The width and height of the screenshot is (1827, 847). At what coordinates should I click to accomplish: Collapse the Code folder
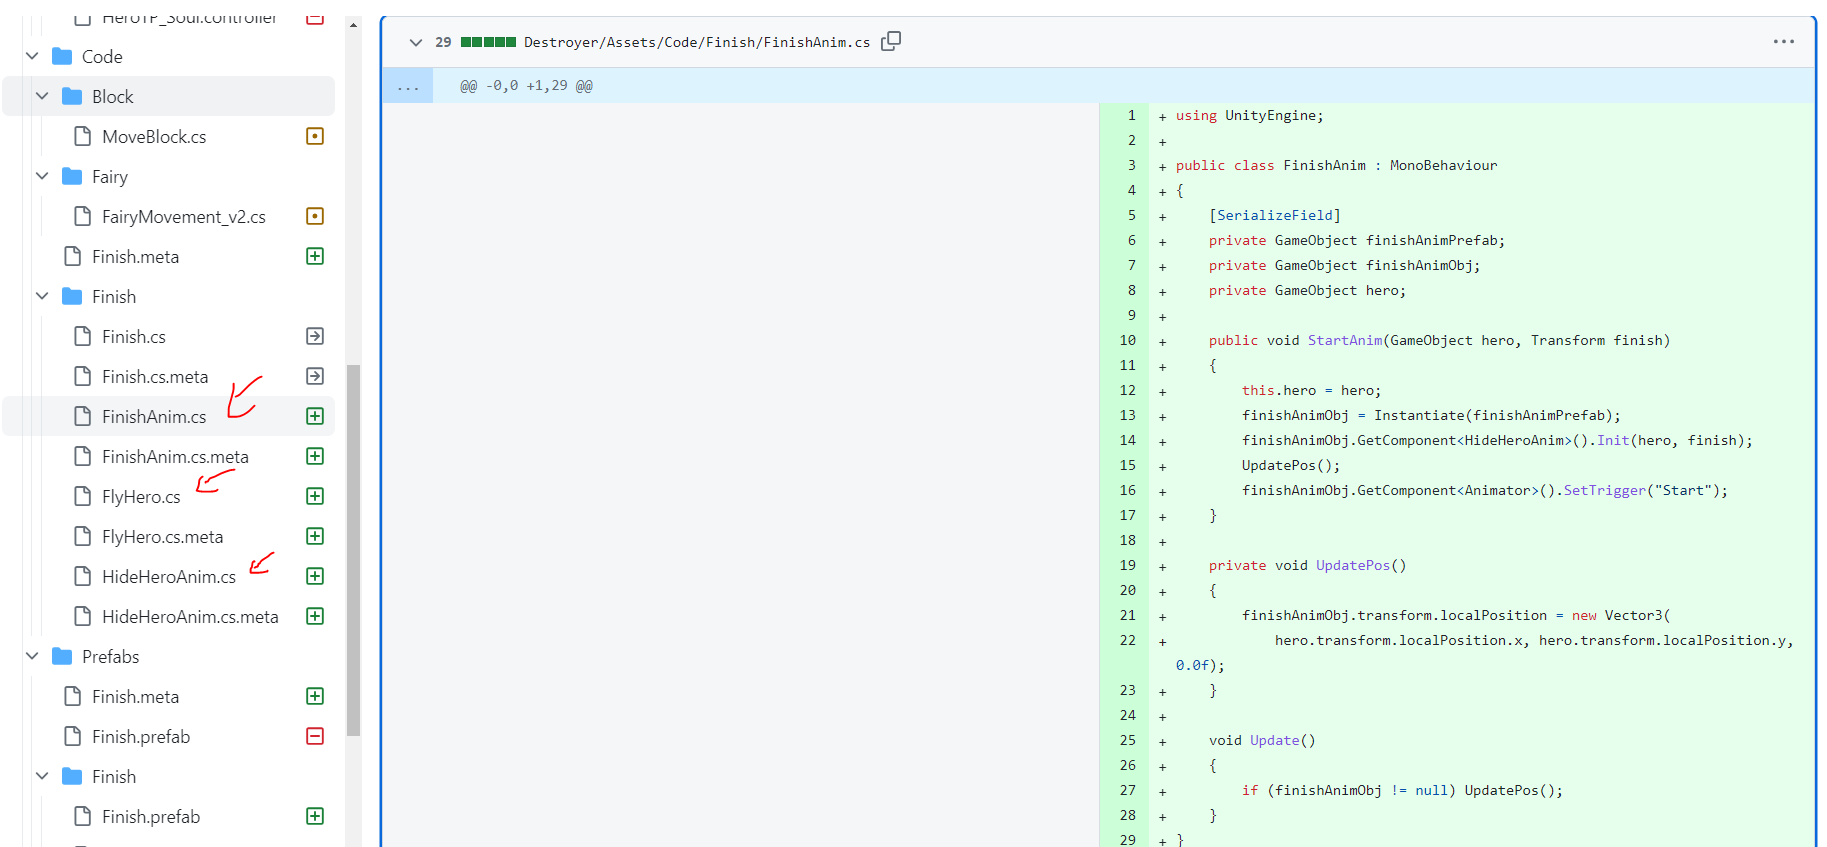click(32, 56)
